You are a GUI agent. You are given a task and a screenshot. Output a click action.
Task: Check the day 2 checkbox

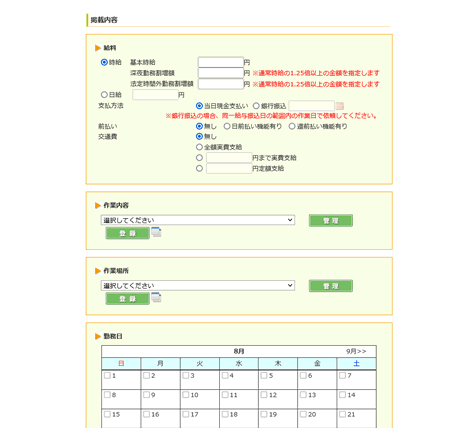pos(146,376)
